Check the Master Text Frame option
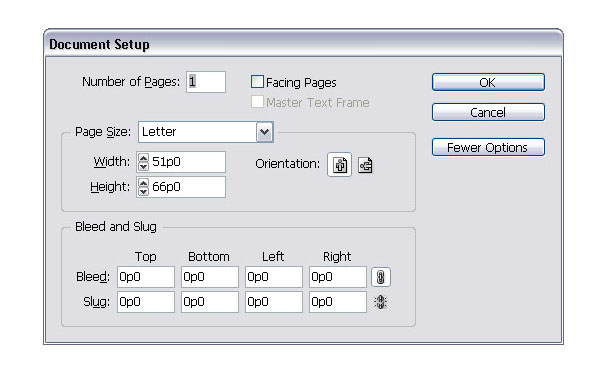Image resolution: width=600 pixels, height=379 pixels. (x=257, y=102)
